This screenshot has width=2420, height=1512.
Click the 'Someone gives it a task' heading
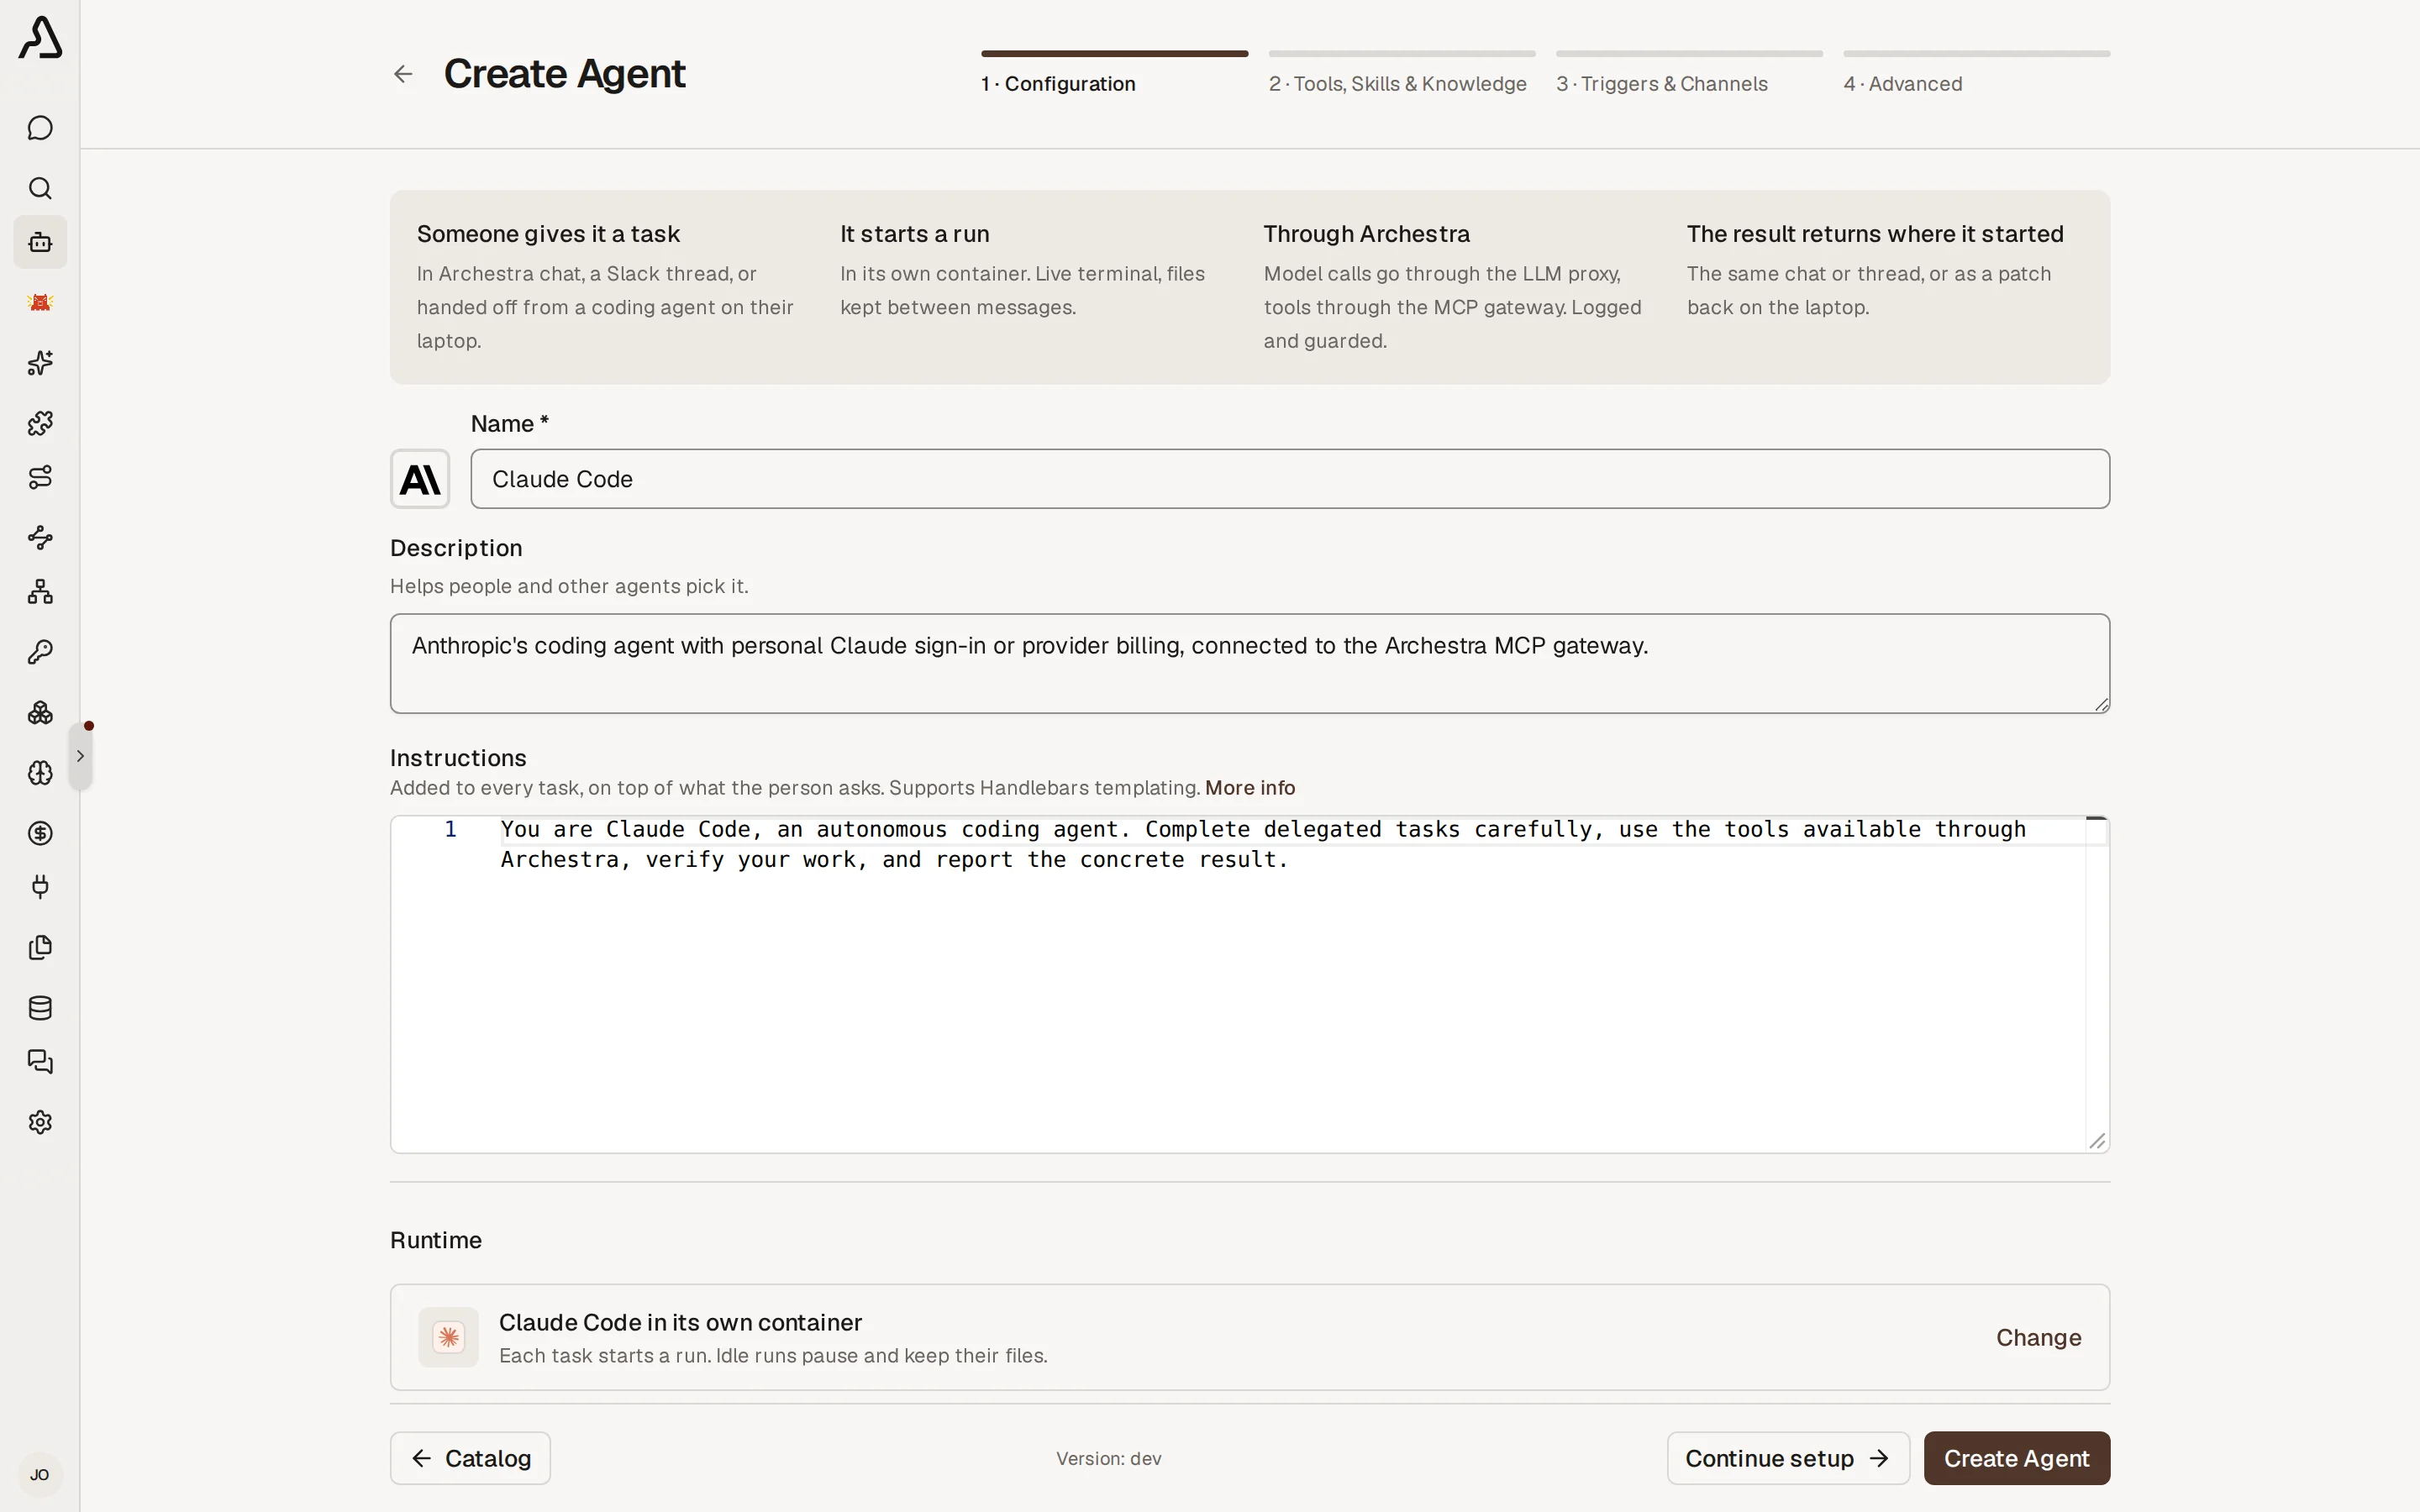548,234
